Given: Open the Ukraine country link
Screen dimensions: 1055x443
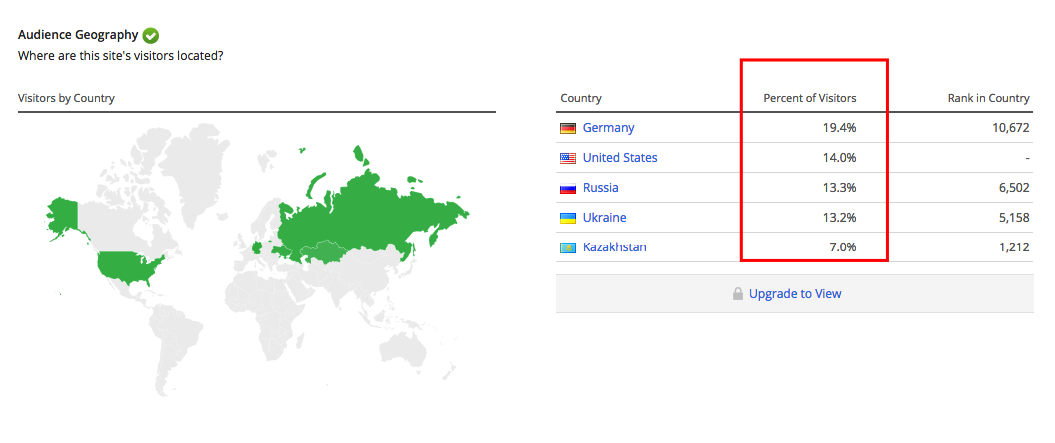Looking at the screenshot, I should tap(605, 218).
